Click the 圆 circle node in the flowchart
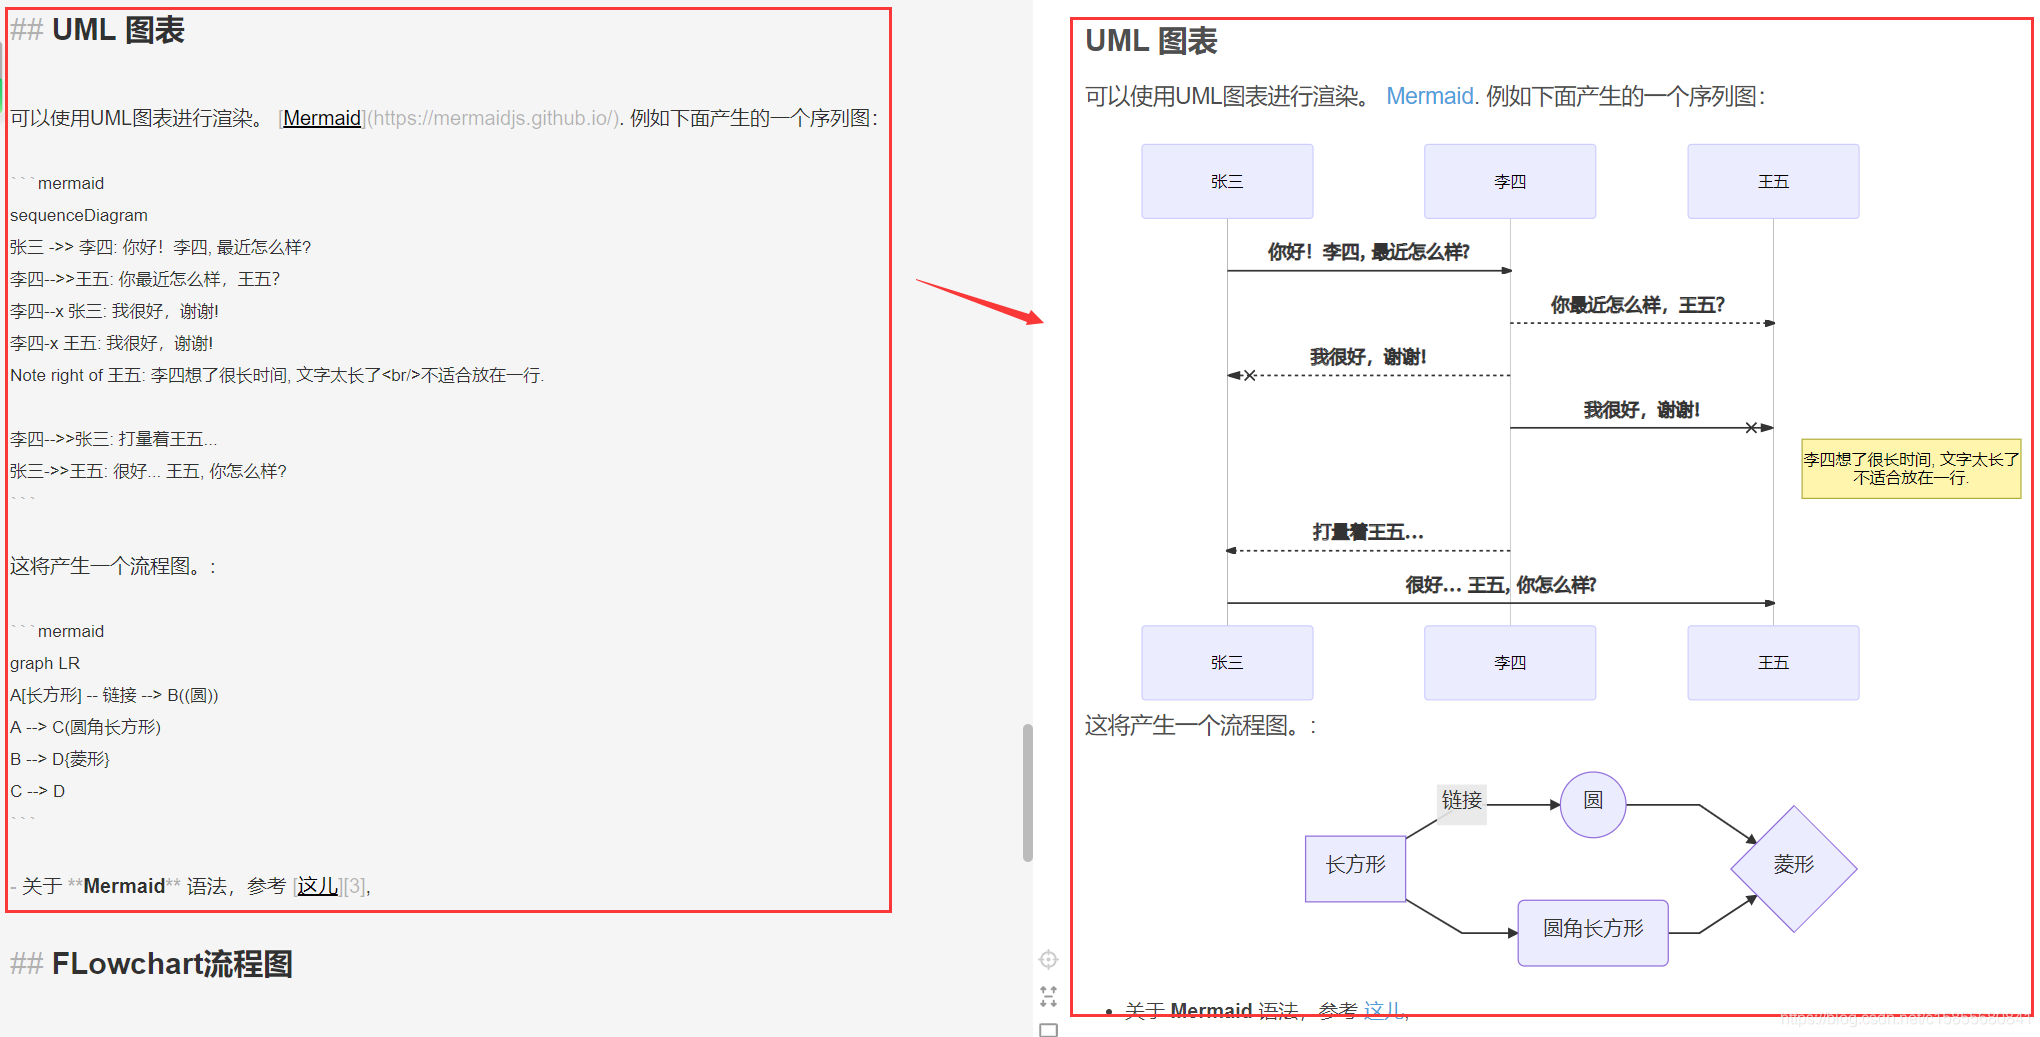This screenshot has width=2040, height=1037. [x=1593, y=804]
